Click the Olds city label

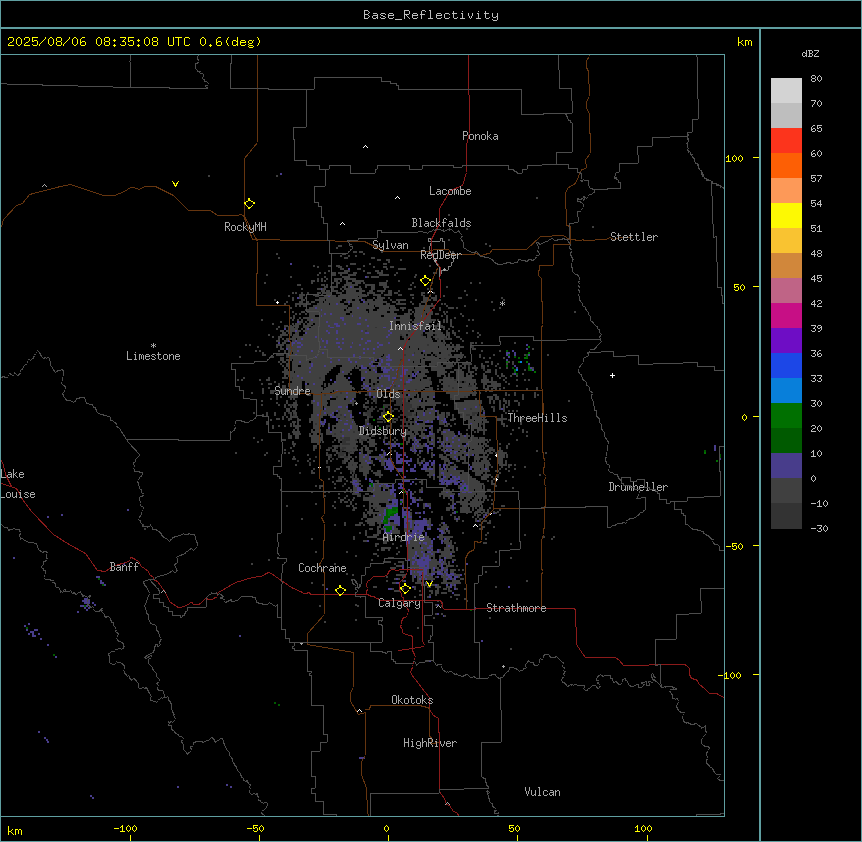388,394
